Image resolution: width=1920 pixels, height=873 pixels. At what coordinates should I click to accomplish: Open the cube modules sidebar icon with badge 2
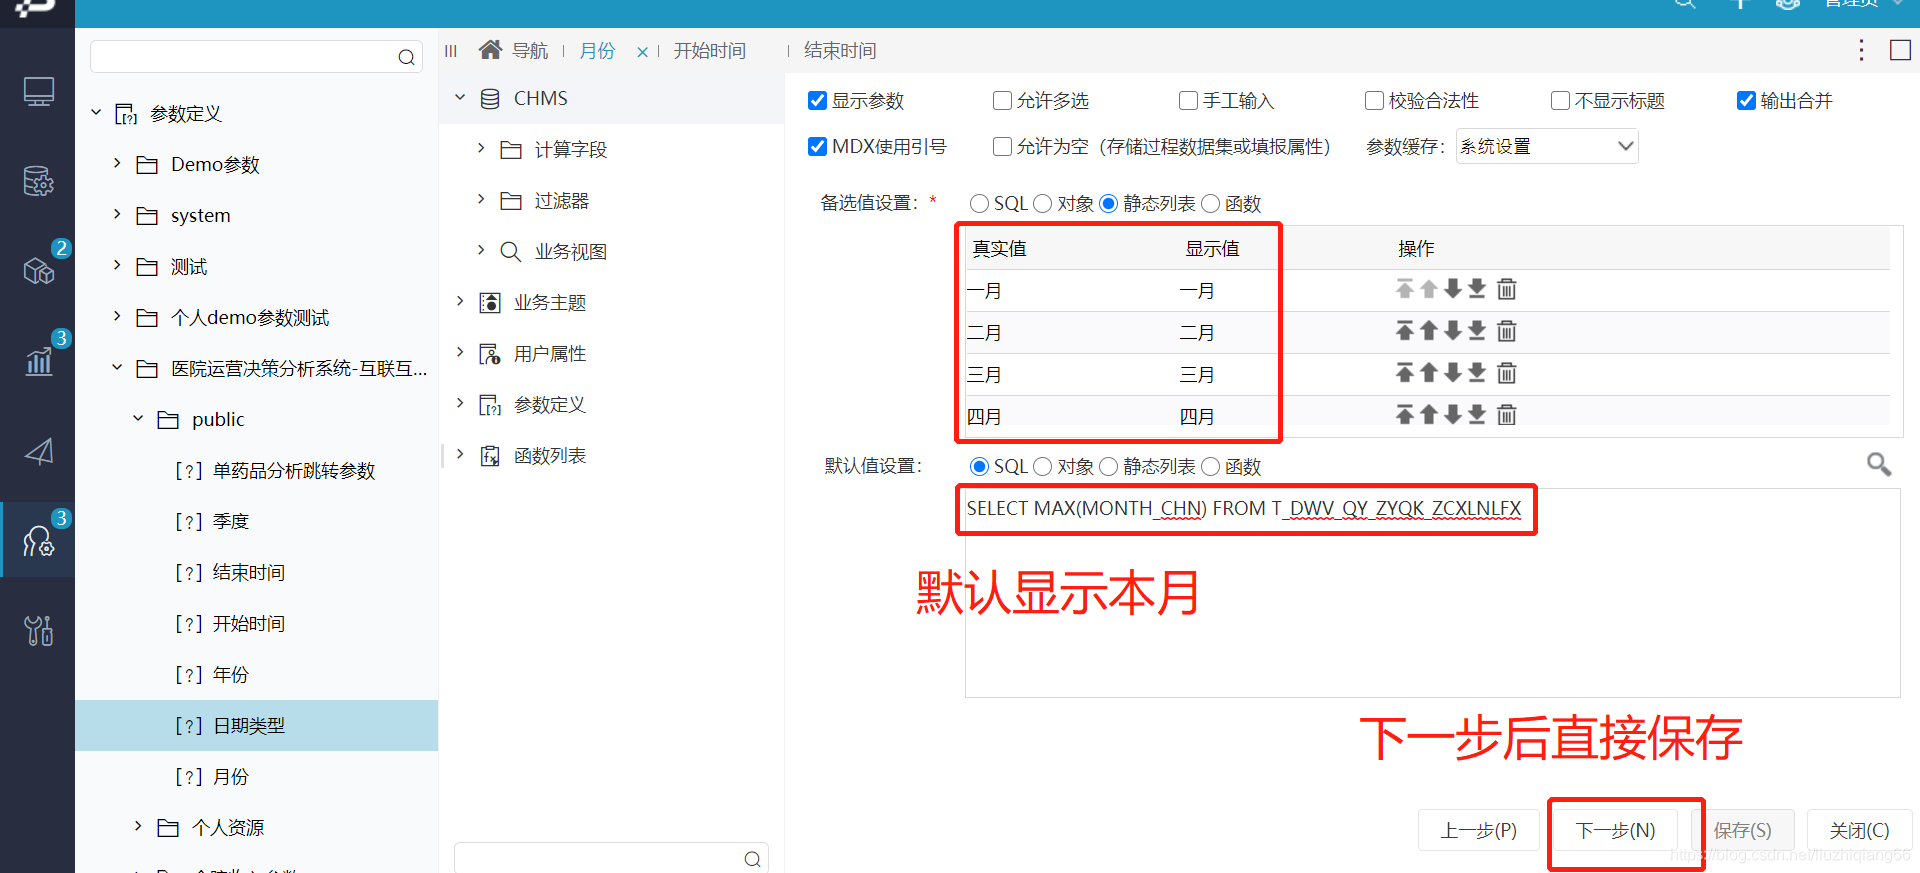[38, 270]
